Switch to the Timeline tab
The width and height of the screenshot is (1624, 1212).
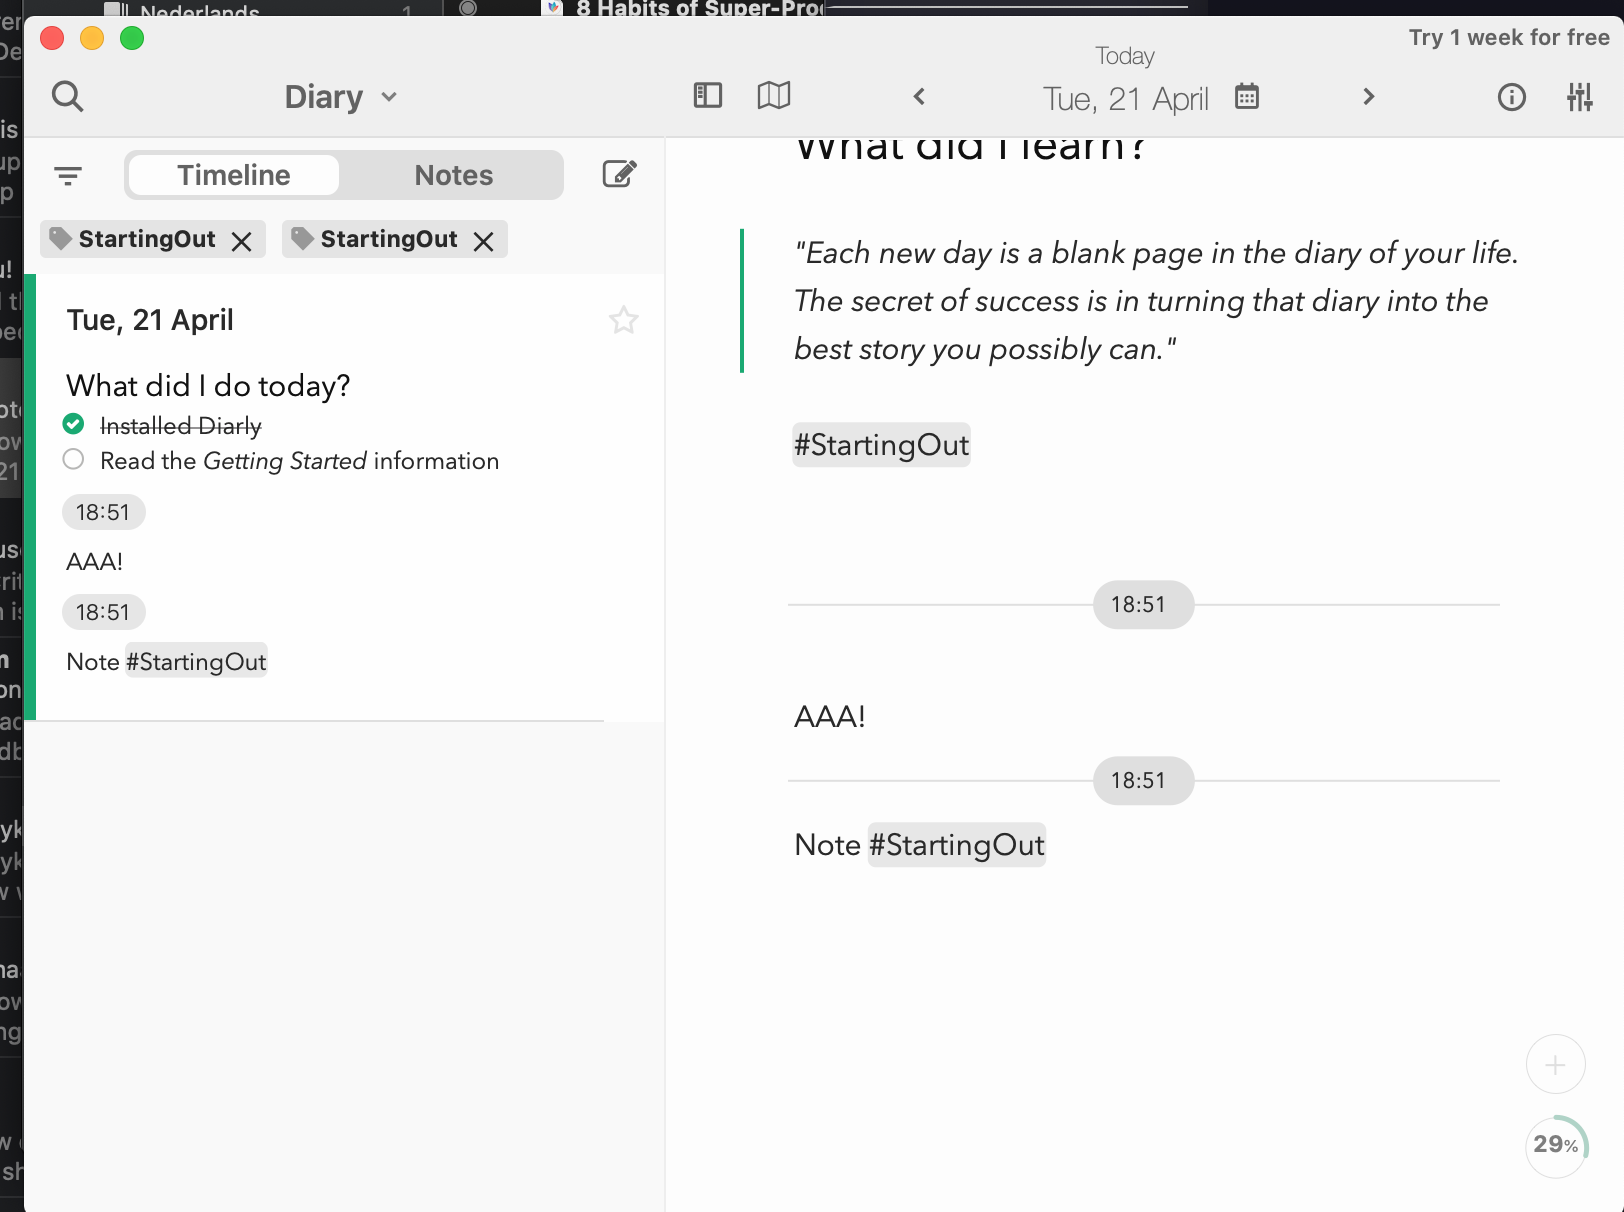(234, 175)
